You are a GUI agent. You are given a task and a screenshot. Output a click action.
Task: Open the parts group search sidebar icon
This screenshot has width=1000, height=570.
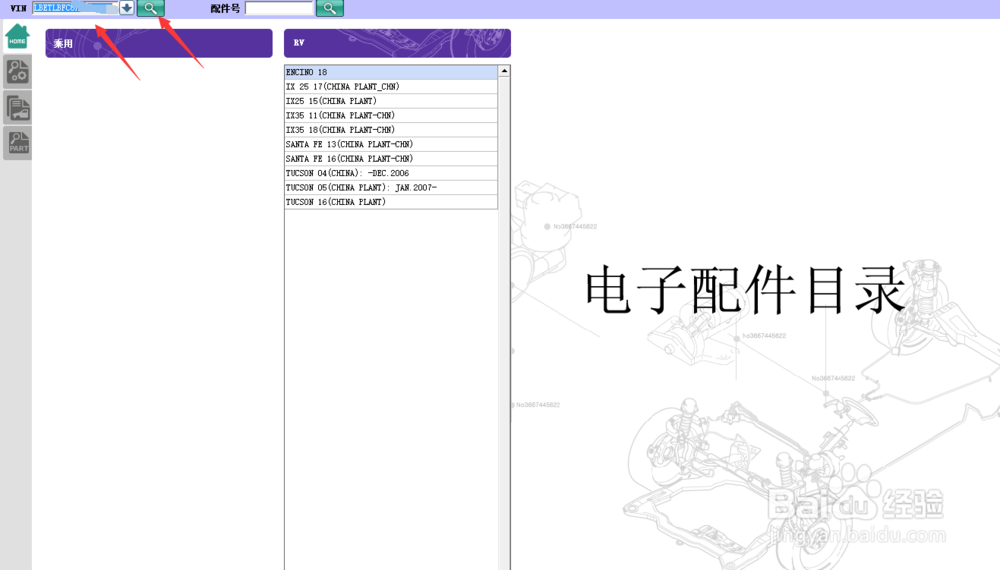click(17, 71)
